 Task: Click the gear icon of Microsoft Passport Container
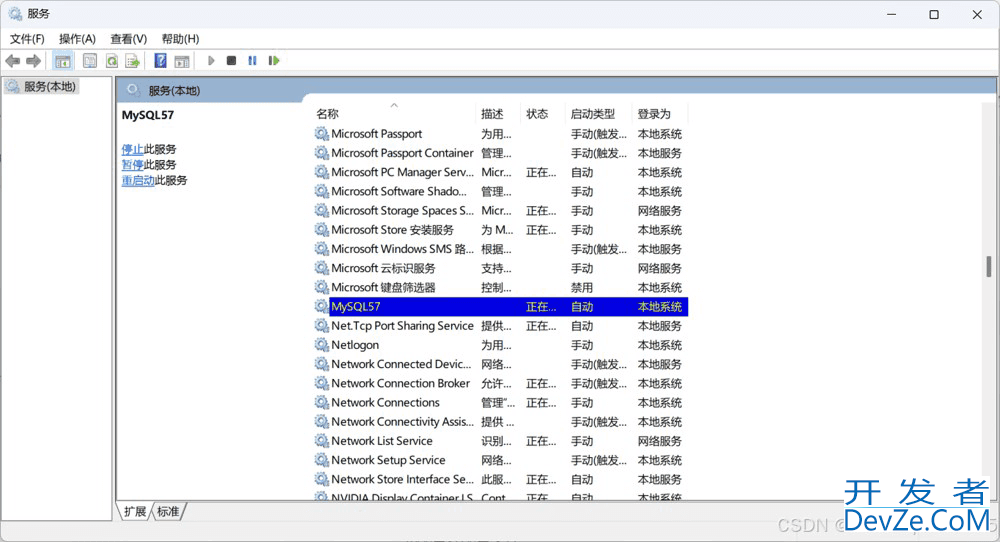321,153
